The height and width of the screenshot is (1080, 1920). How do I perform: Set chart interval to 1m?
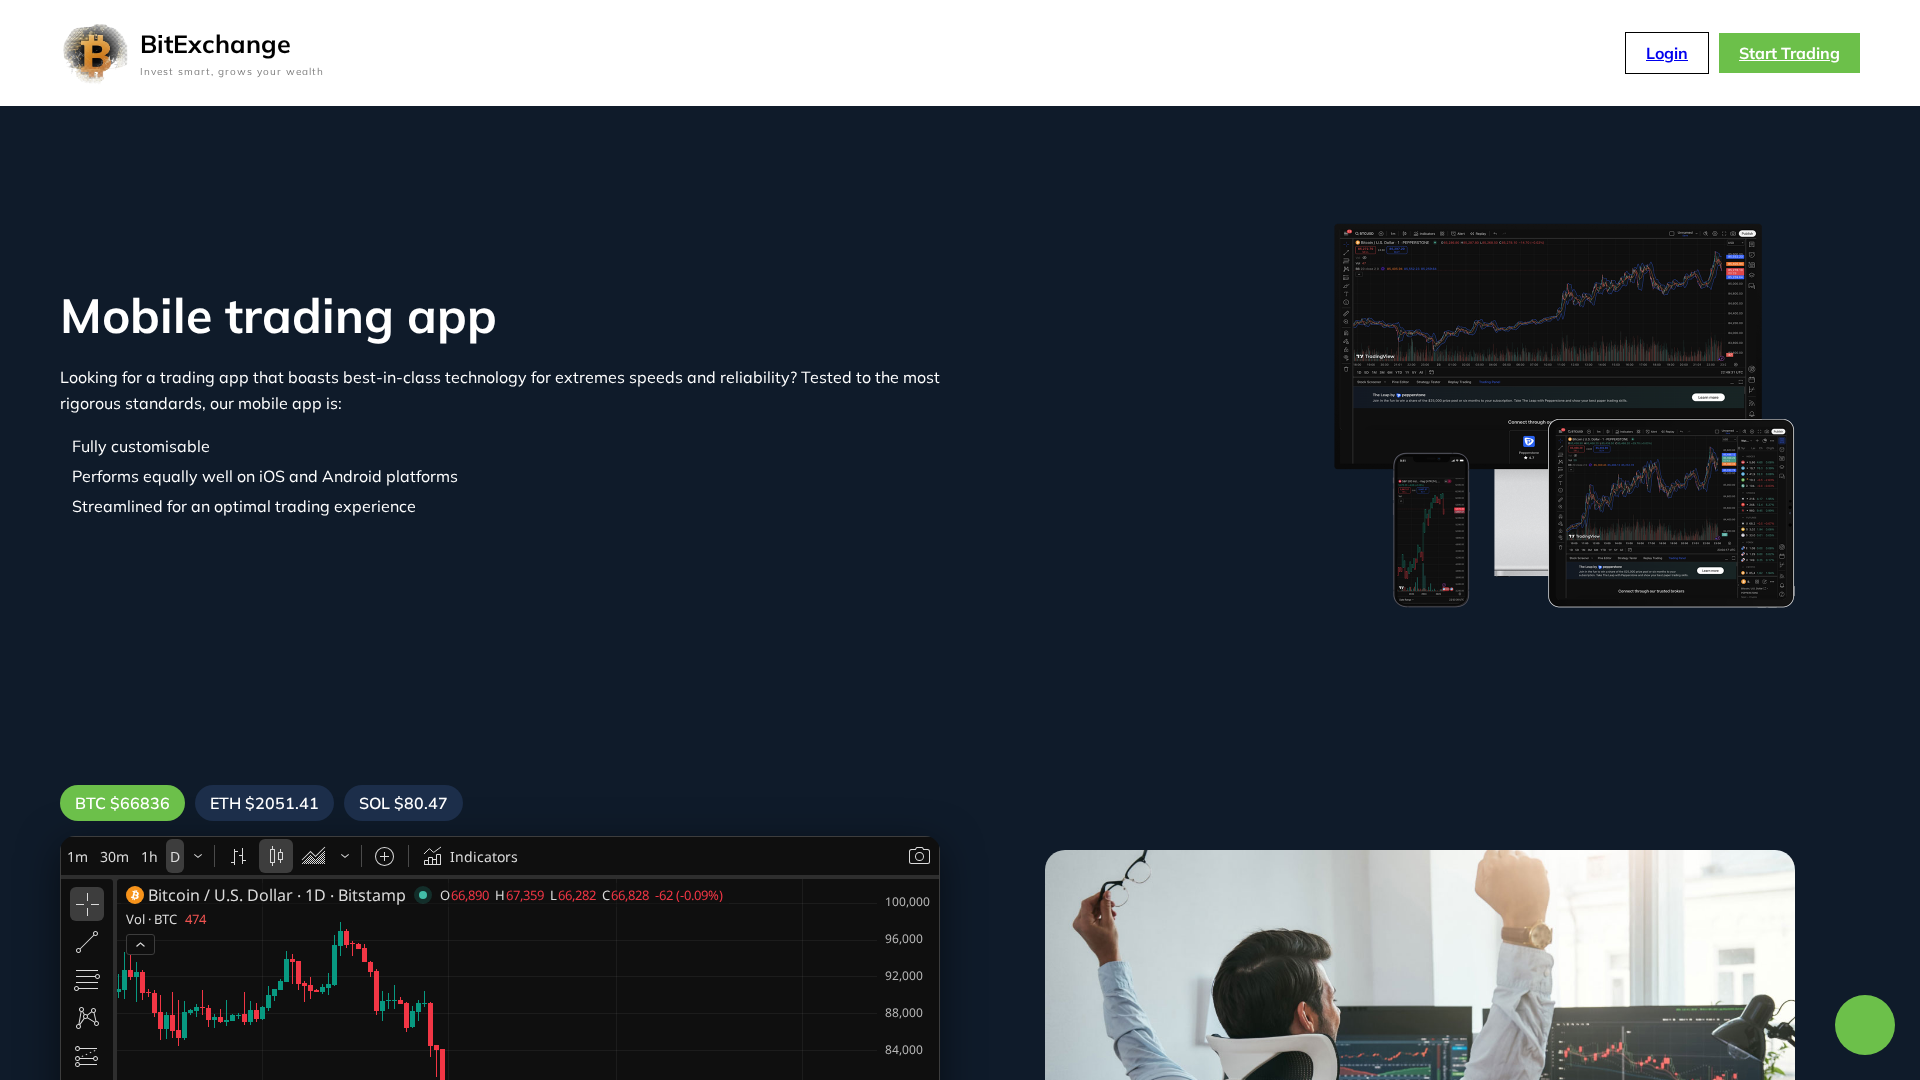77,857
